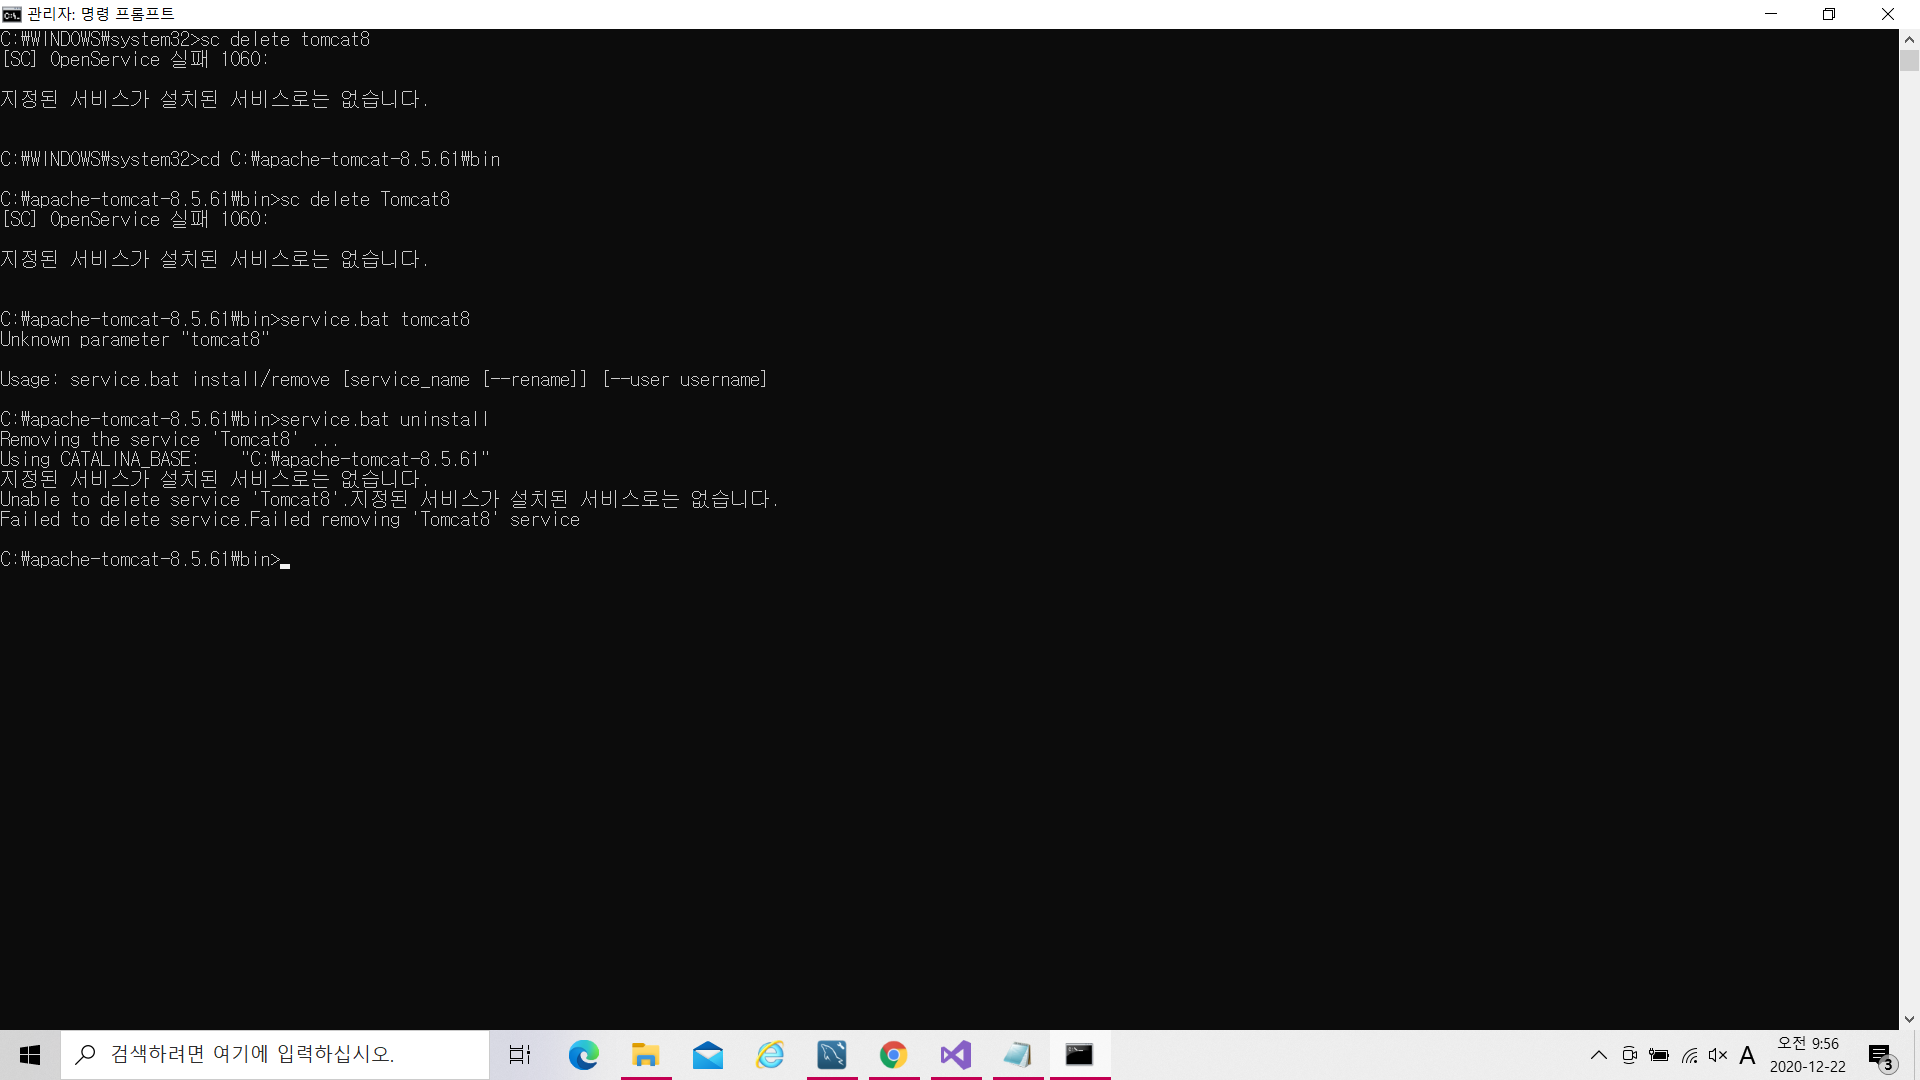
Task: Switch to Google Chrome
Action: click(x=894, y=1055)
